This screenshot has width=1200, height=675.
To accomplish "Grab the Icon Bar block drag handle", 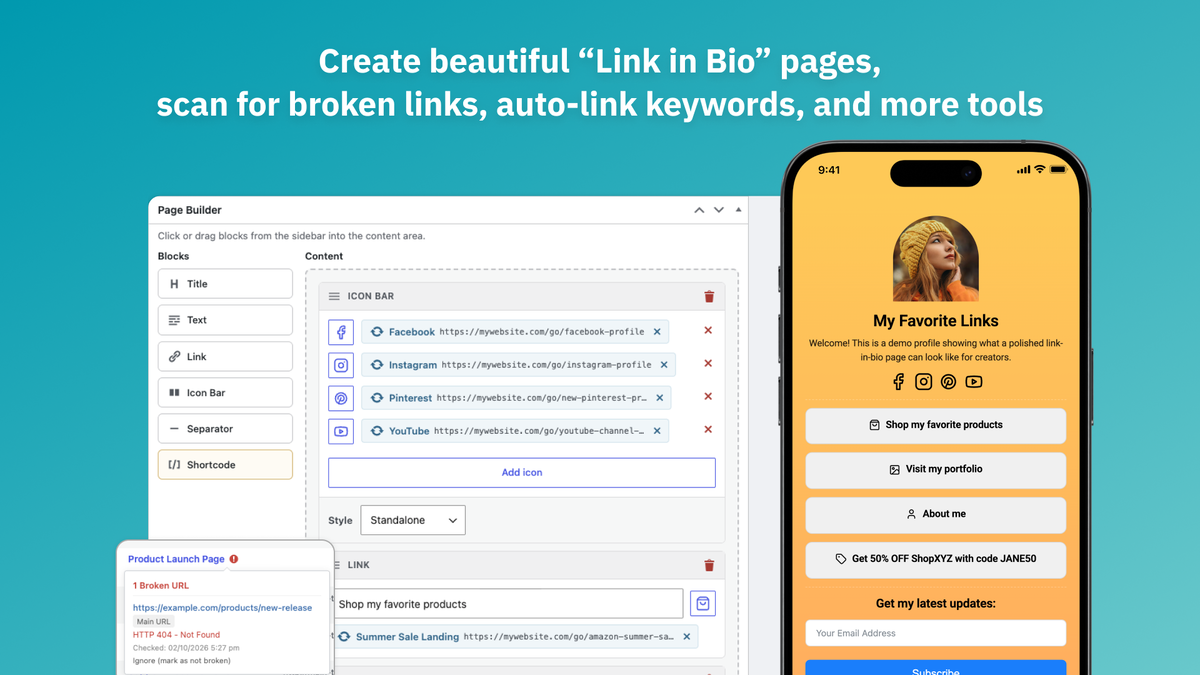I will 334,296.
